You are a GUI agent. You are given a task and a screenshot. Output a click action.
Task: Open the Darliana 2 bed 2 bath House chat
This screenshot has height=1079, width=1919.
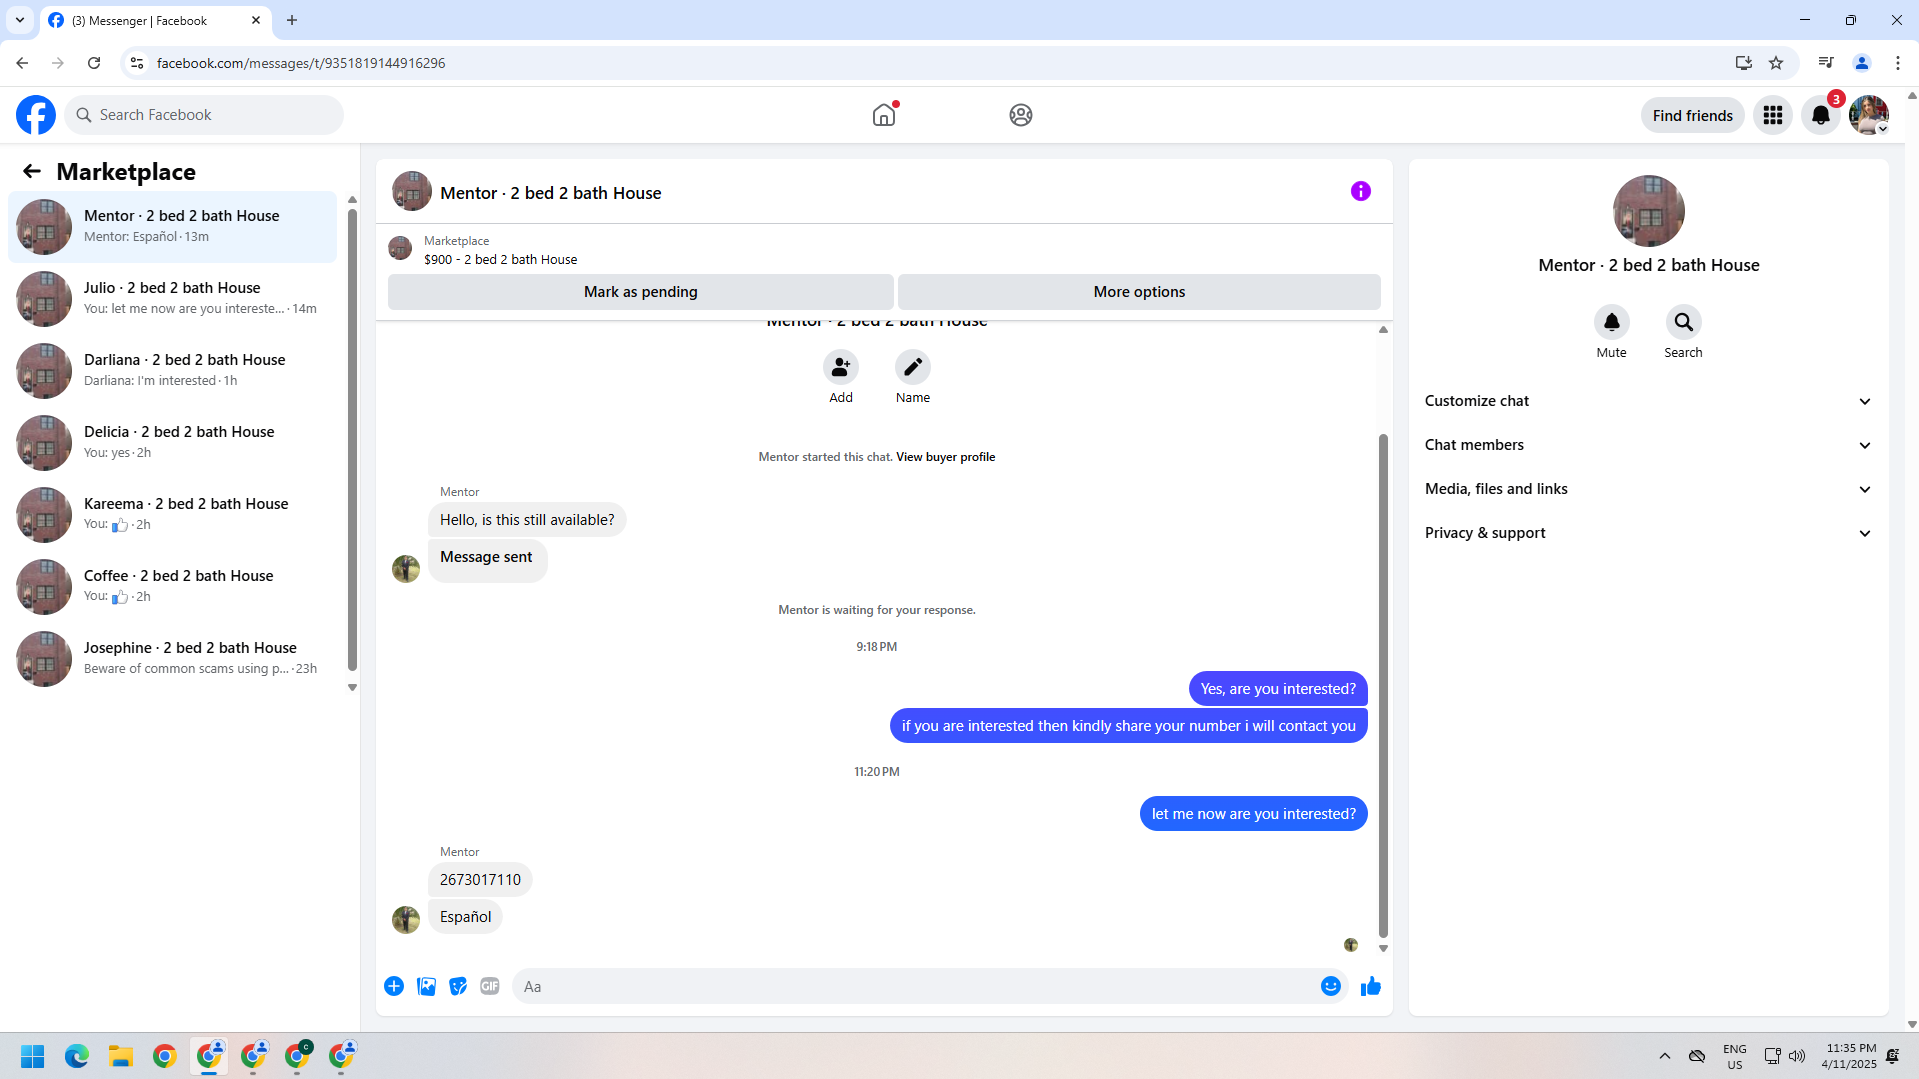(x=173, y=371)
